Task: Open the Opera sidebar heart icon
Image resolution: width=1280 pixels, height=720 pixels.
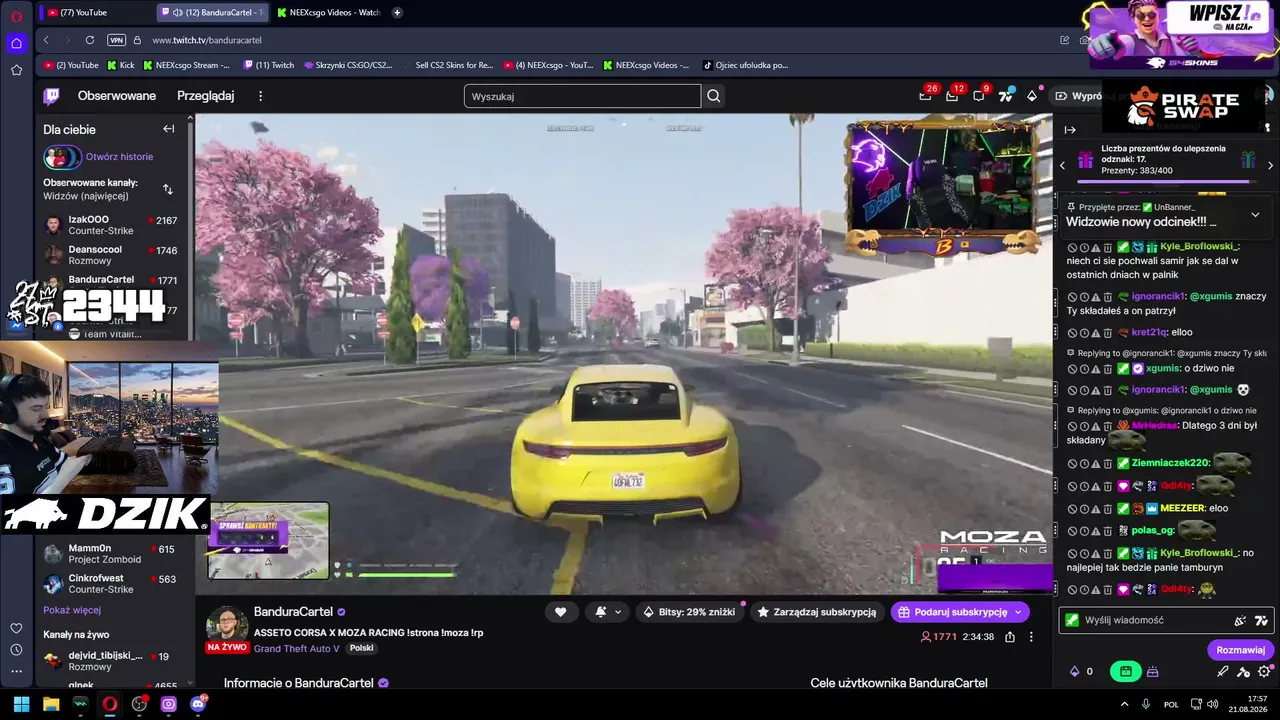Action: [x=16, y=628]
